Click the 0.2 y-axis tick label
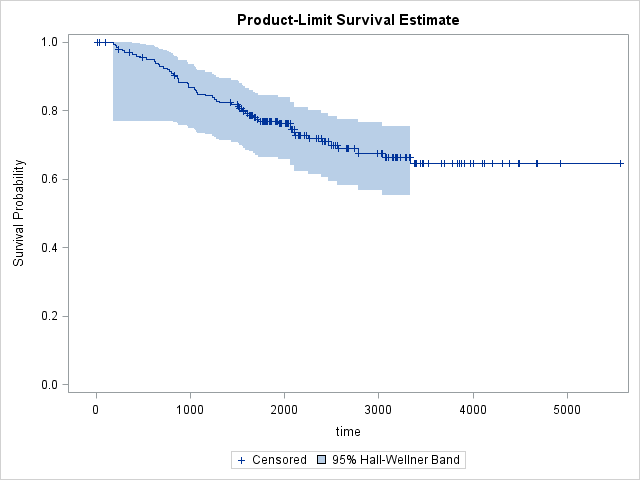The image size is (640, 480). click(x=48, y=316)
